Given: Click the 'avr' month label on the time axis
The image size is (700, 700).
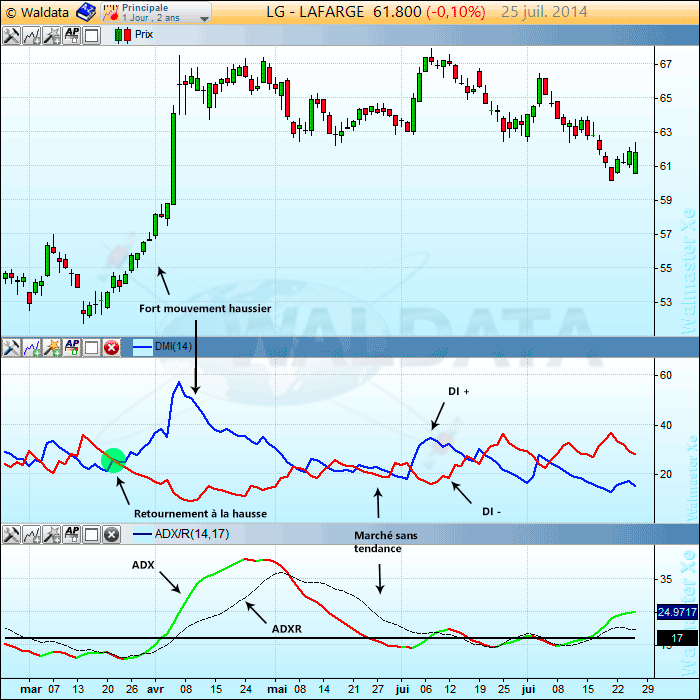Looking at the screenshot, I should tap(155, 689).
